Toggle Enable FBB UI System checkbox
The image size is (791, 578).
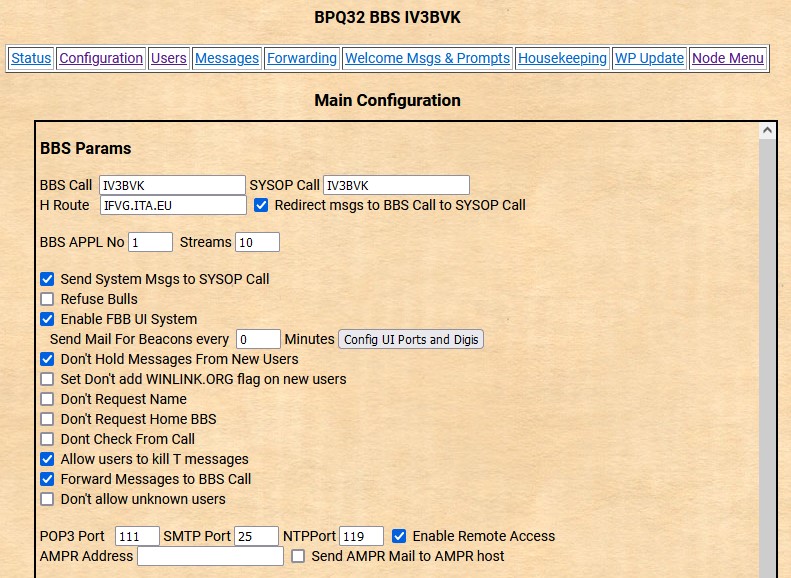tap(47, 319)
